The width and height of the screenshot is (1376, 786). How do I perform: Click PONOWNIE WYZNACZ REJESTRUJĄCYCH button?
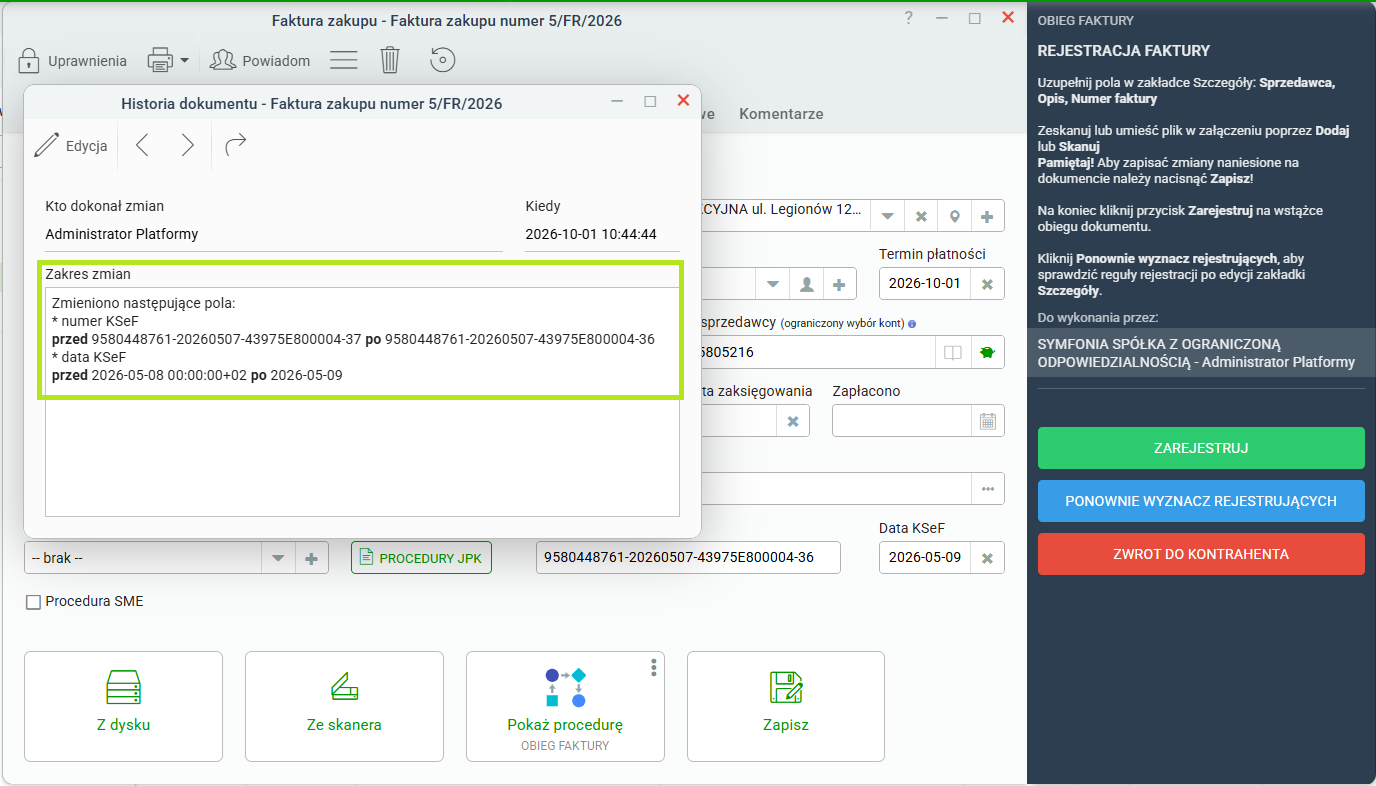pos(1201,501)
